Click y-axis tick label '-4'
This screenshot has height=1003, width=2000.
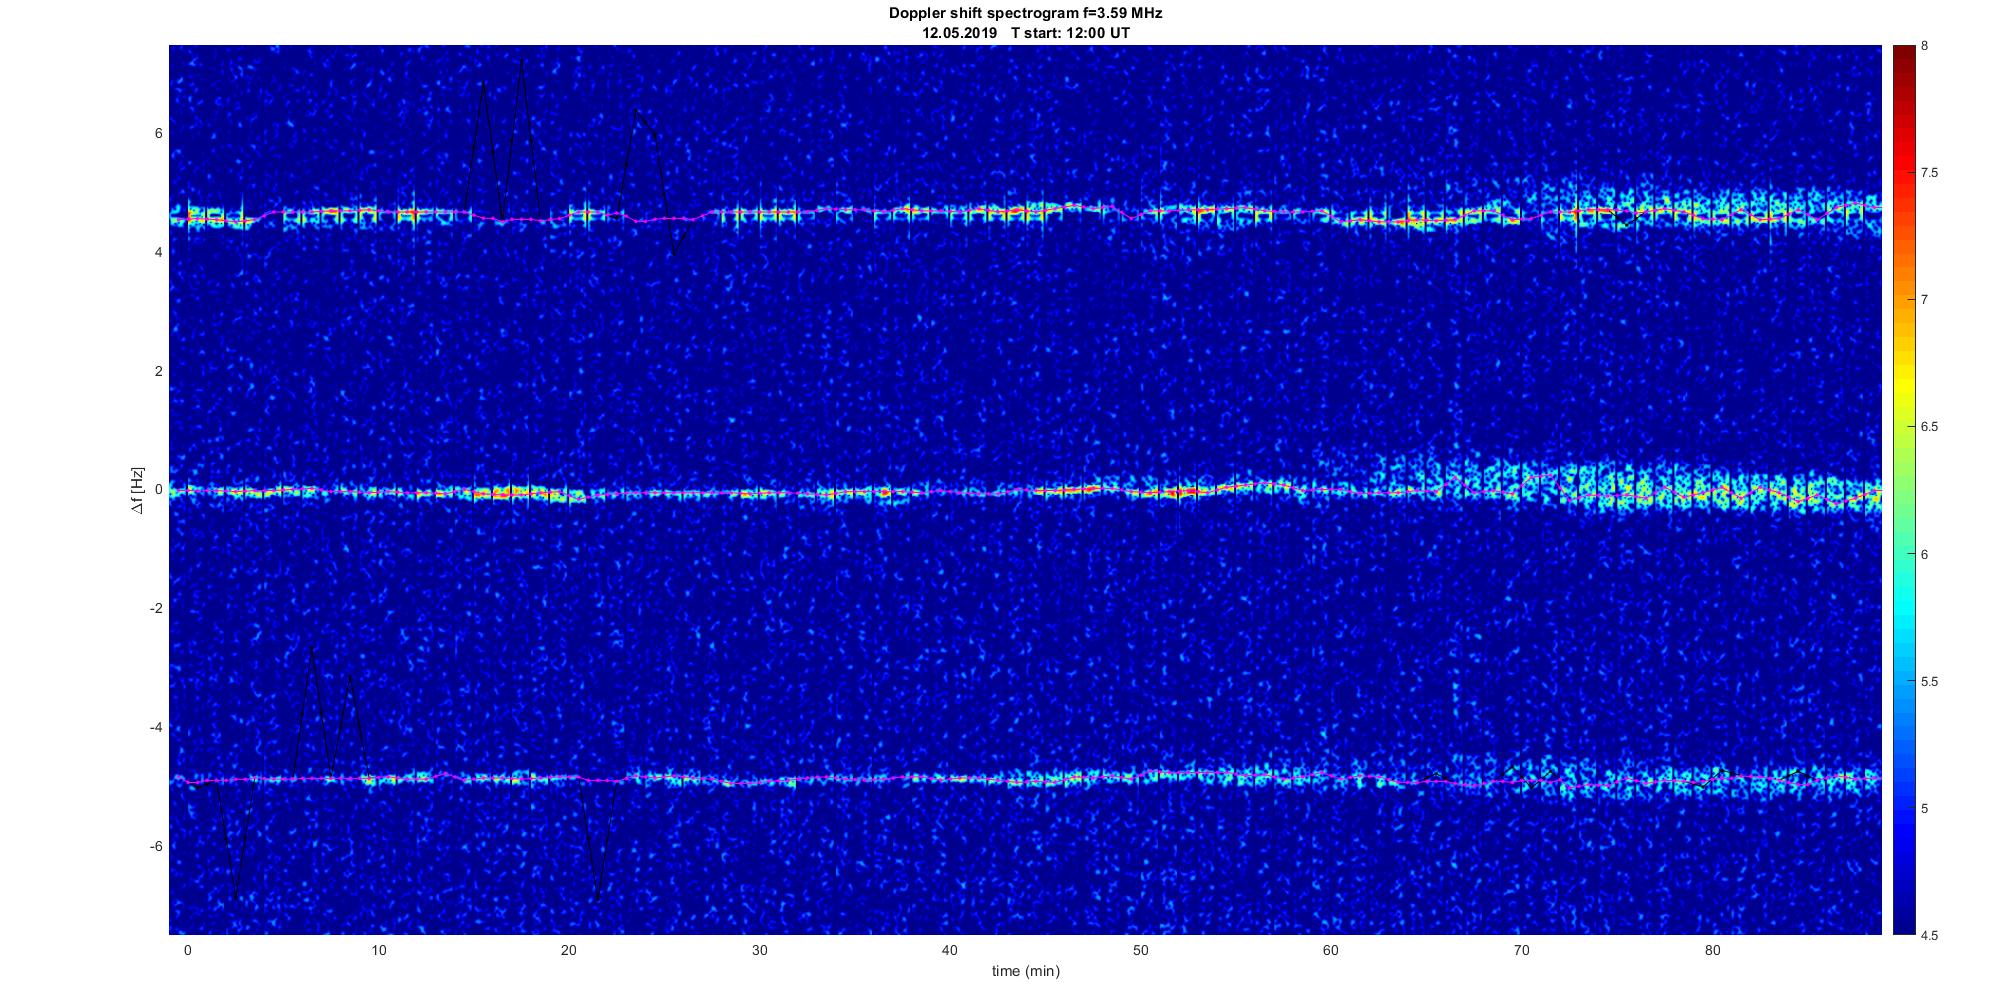coord(156,727)
